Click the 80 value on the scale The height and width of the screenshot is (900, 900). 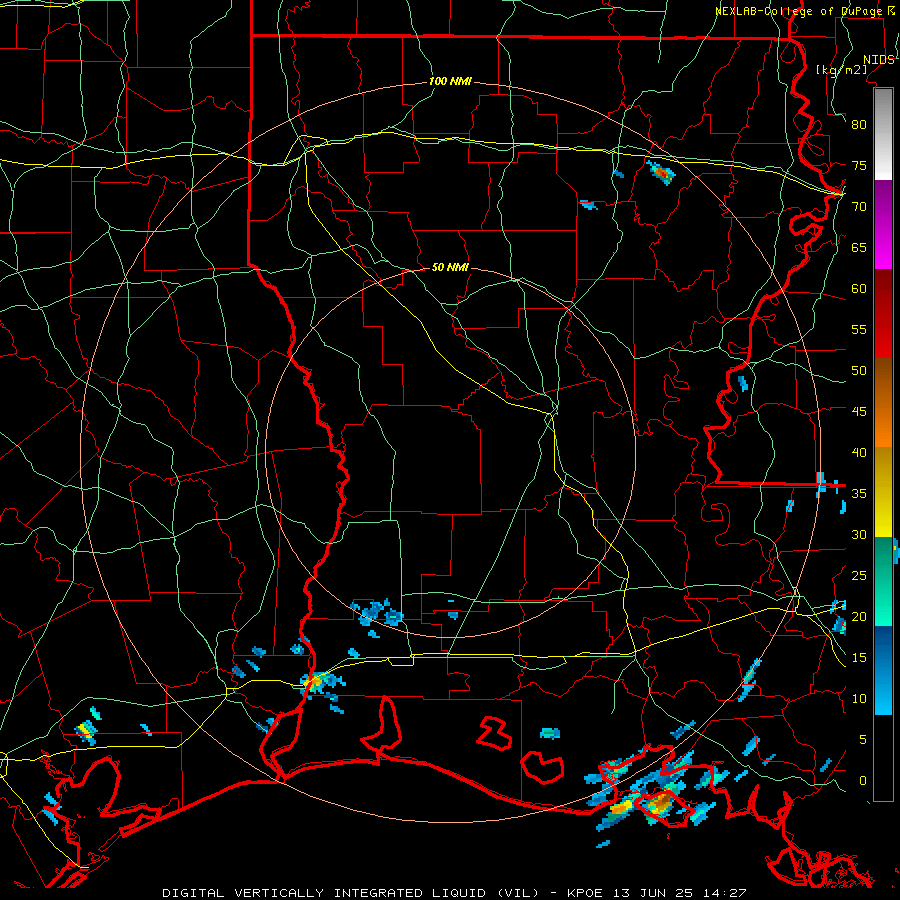click(859, 125)
